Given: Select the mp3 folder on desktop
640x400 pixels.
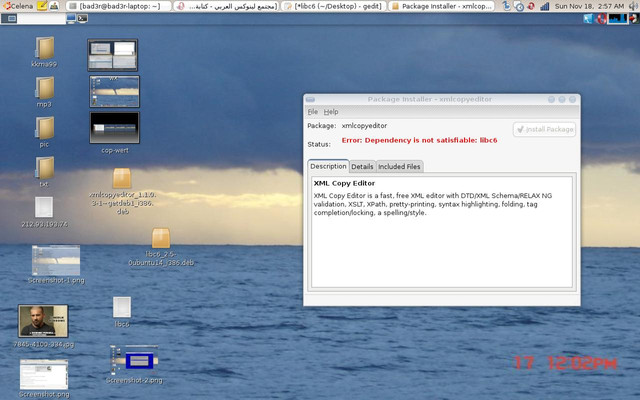Looking at the screenshot, I should [x=44, y=92].
